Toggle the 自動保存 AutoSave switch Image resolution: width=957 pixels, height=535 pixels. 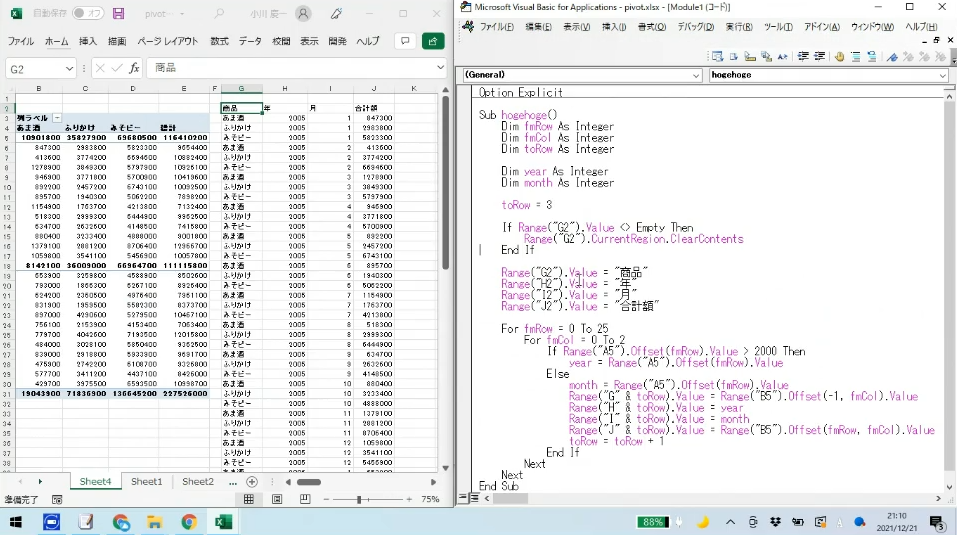[89, 14]
